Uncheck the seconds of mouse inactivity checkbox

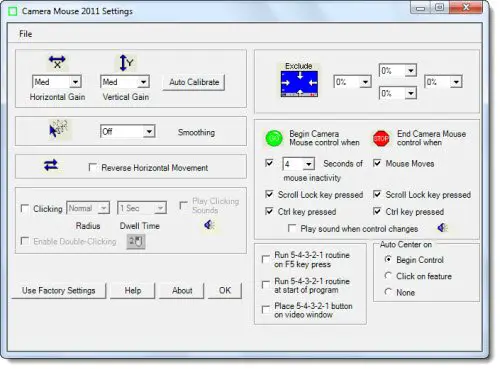click(269, 163)
